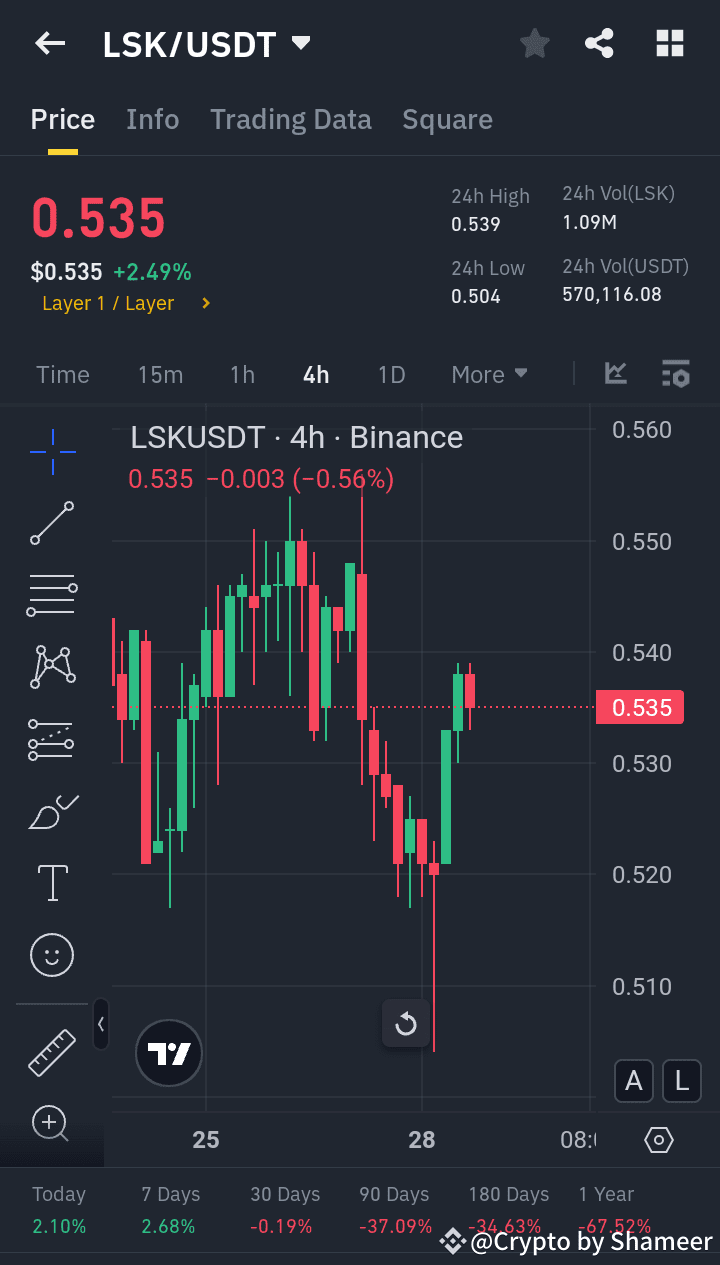Collapse the drawing tools sidebar
The height and width of the screenshot is (1265, 720).
tap(101, 1024)
